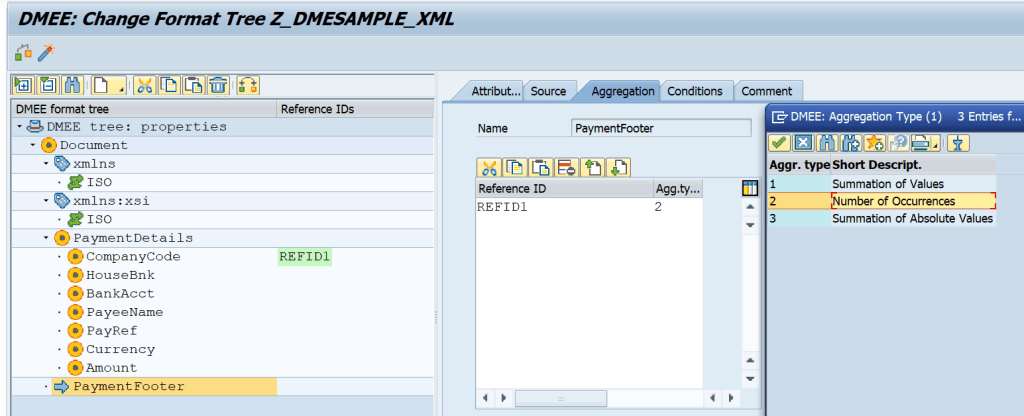Select the PayRef tree node
Image resolution: width=1024 pixels, height=416 pixels.
click(112, 331)
